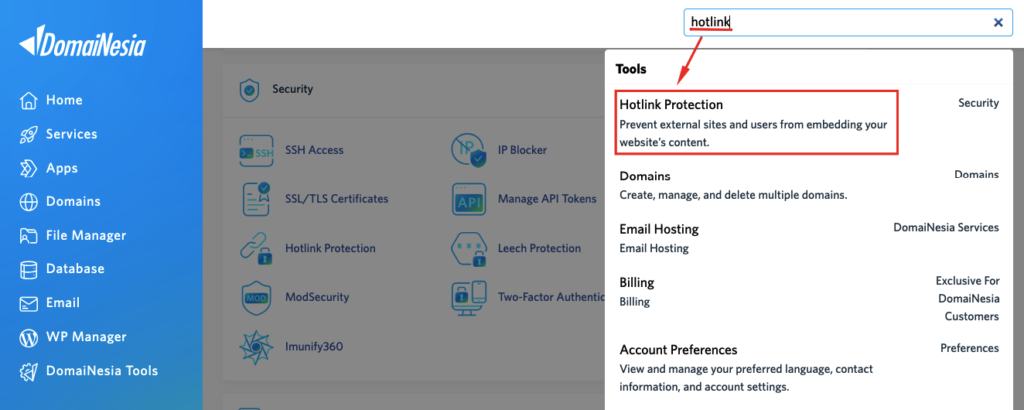Image resolution: width=1024 pixels, height=410 pixels.
Task: Click the Home house icon in sidebar
Action: tap(29, 101)
